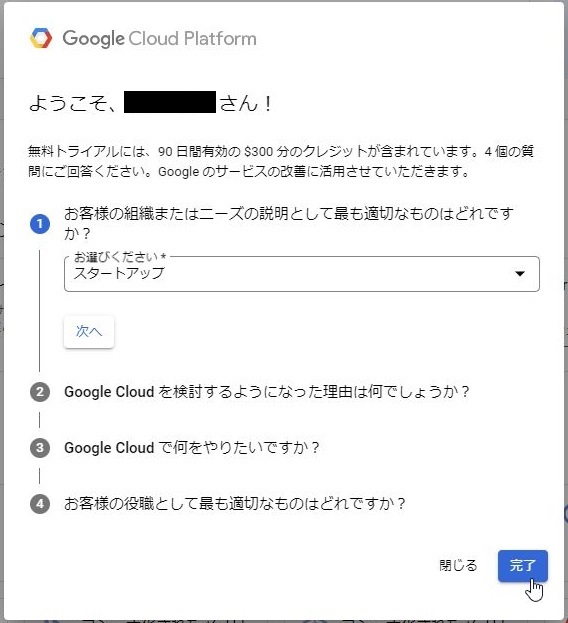
Task: Click the step 4 circle indicator
Action: tap(40, 504)
